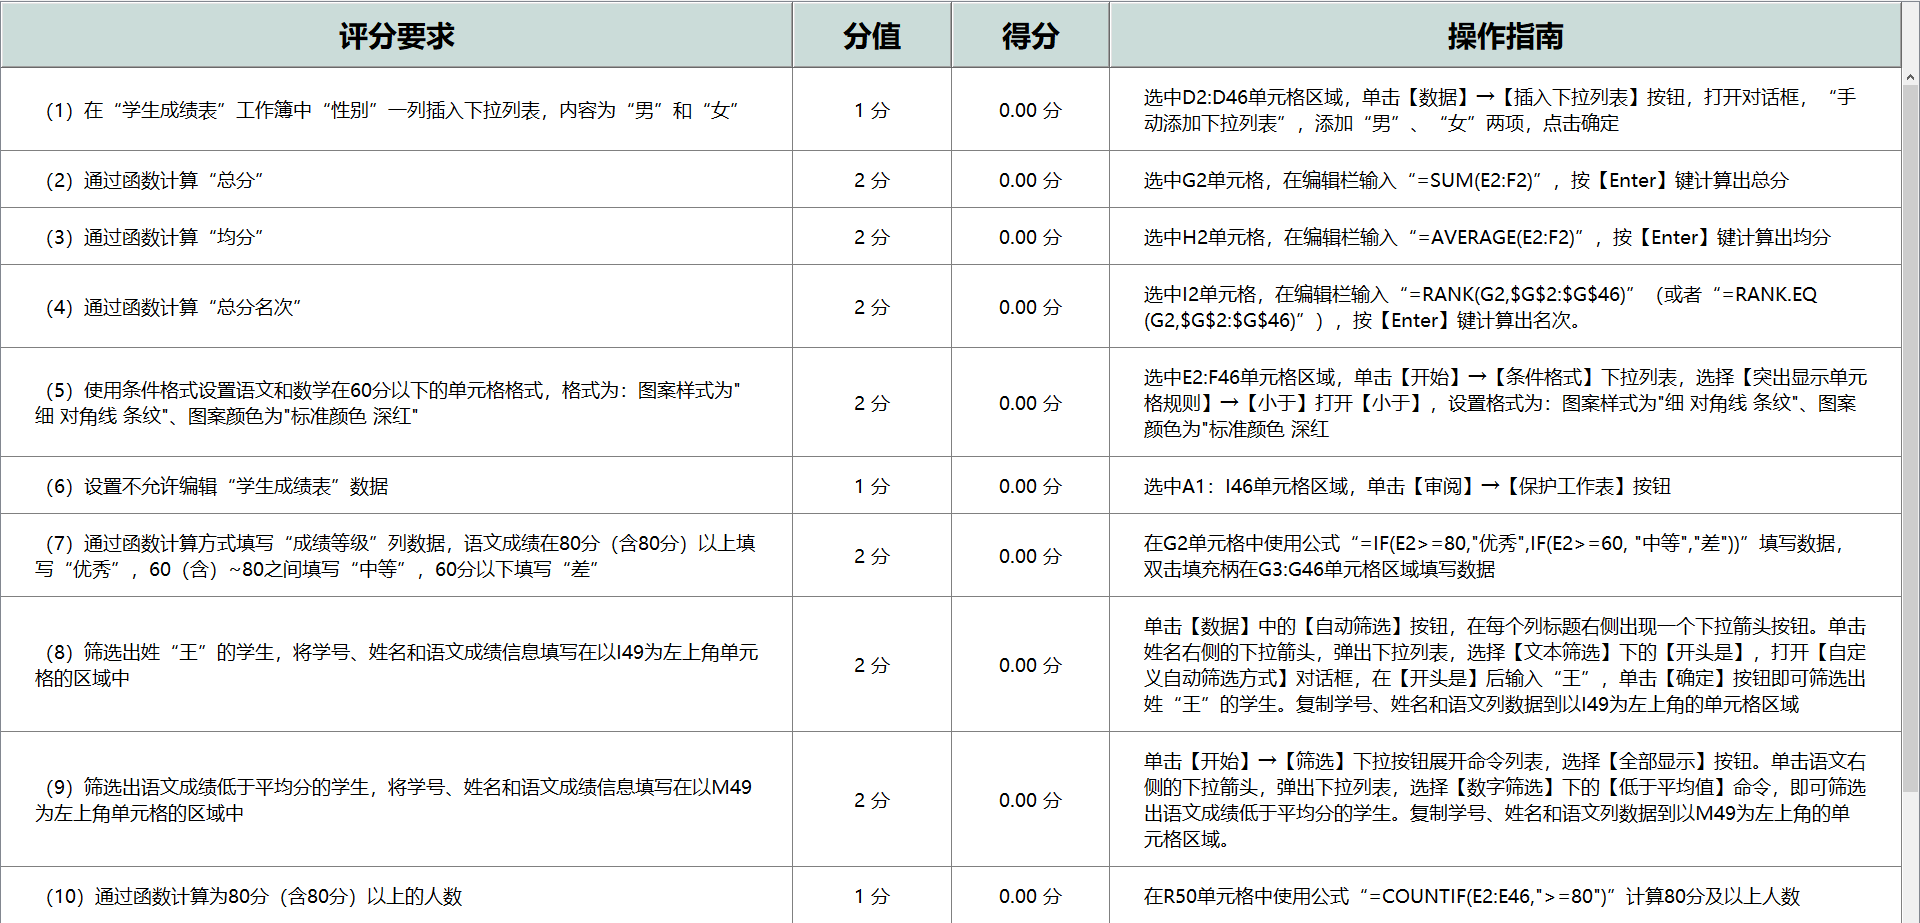Select requirement (8) 筛选出姓"王"的学生
1920x923 pixels.
pos(397,665)
